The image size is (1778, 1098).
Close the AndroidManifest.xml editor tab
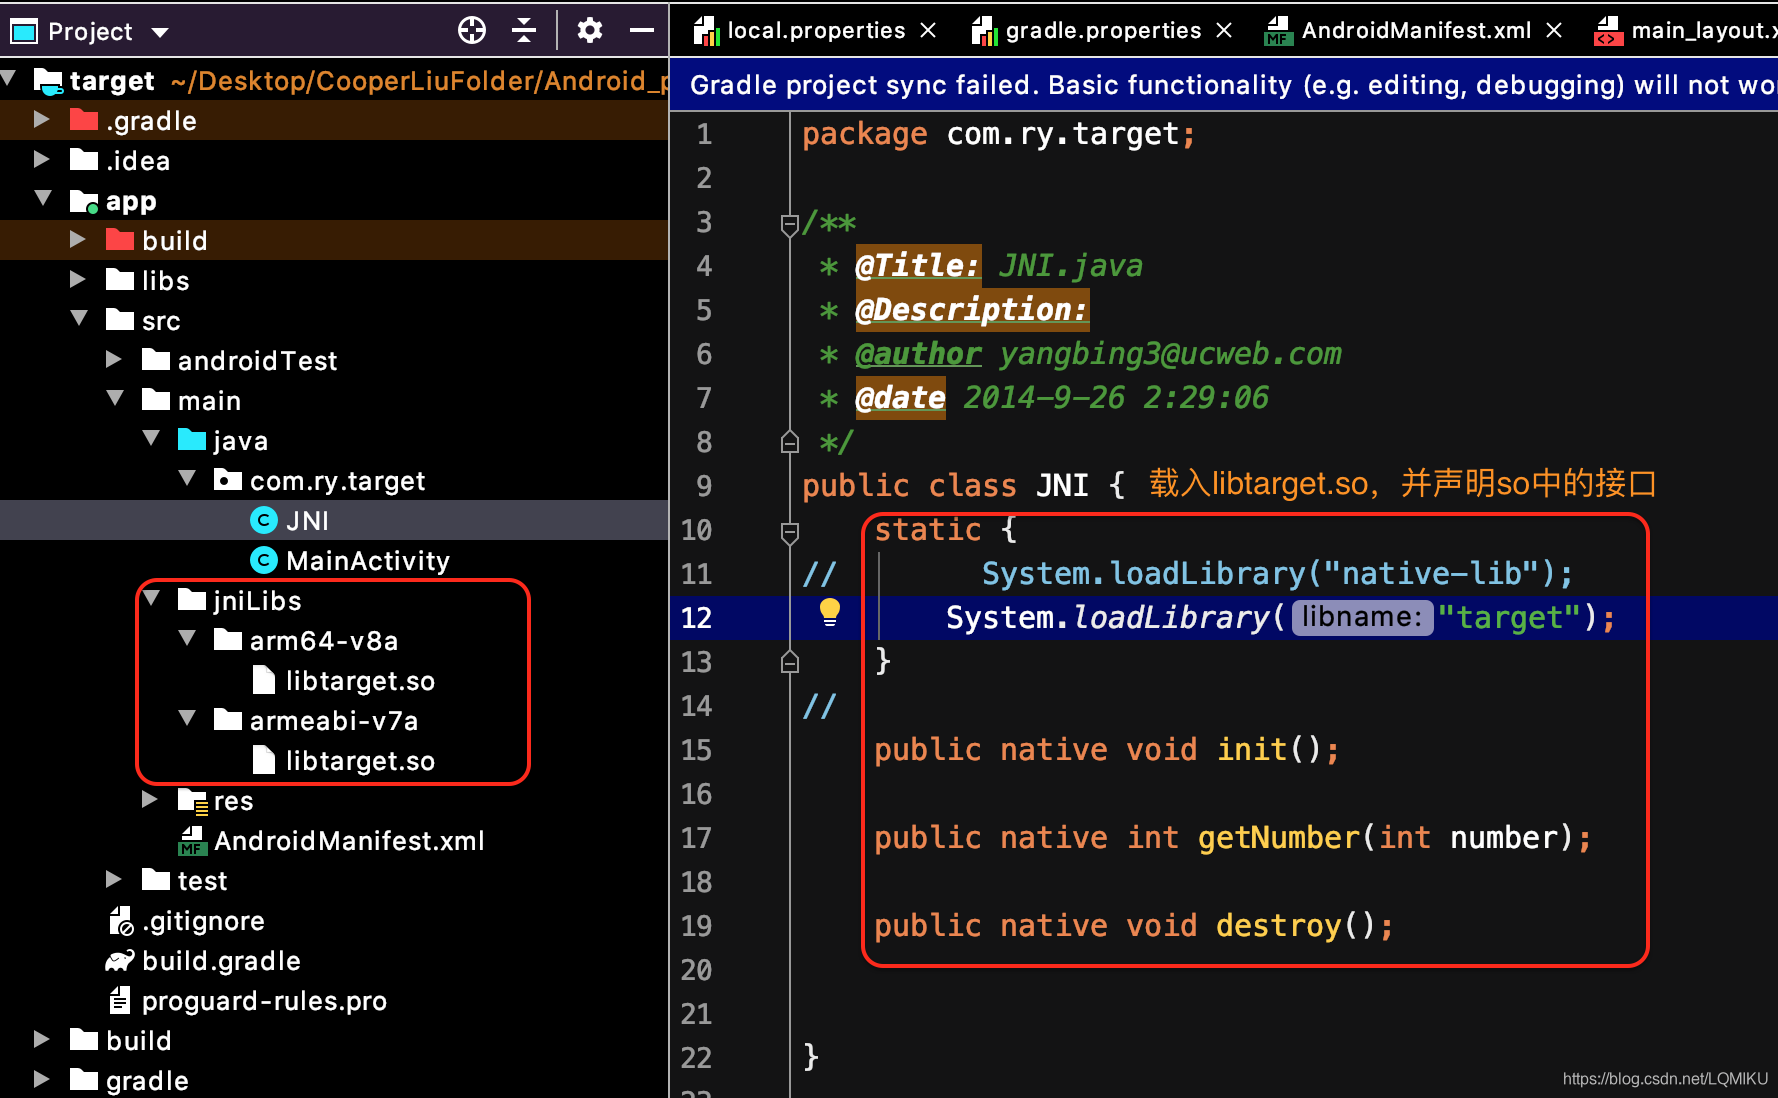pos(1554,31)
